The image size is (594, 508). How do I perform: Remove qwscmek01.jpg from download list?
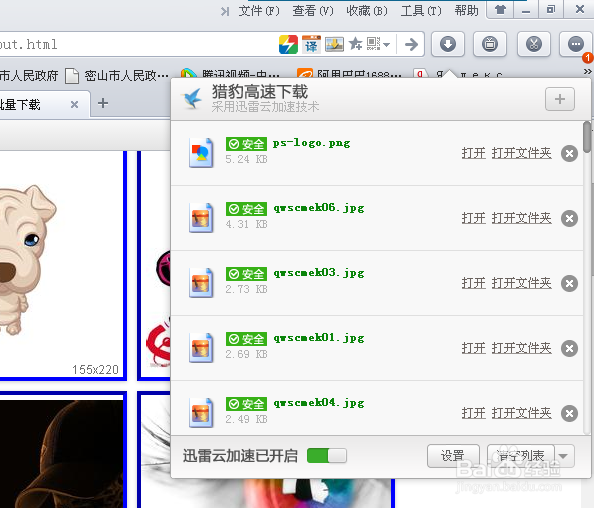569,348
